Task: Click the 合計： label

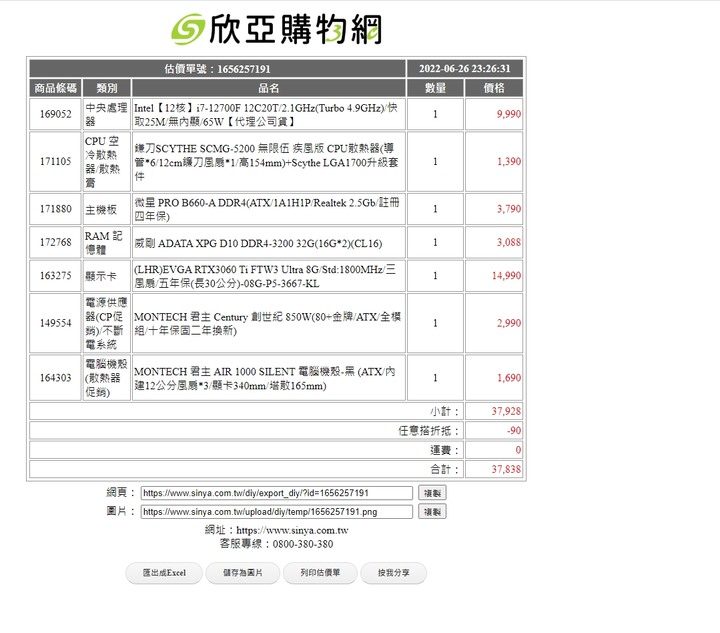Action: pos(444,469)
